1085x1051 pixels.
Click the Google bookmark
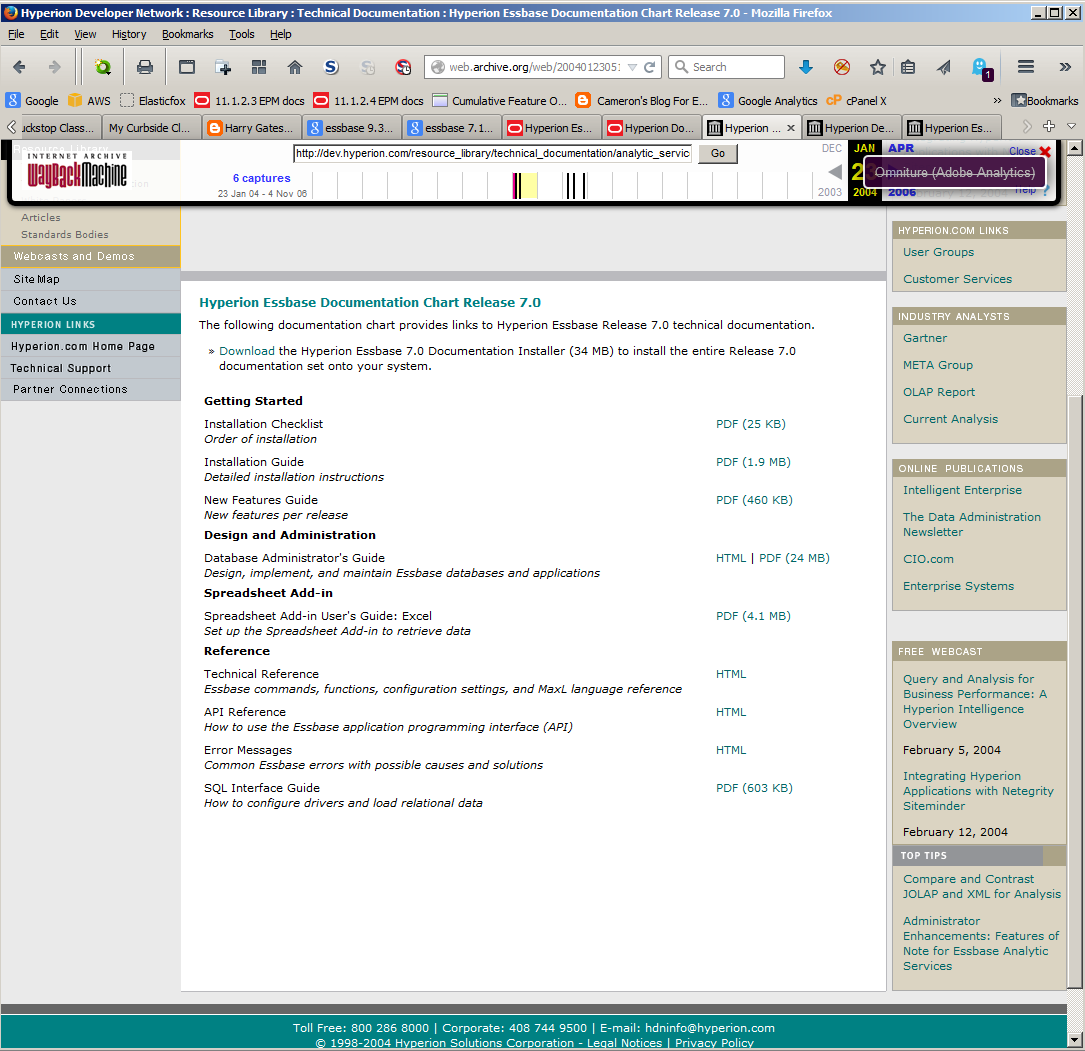33,100
